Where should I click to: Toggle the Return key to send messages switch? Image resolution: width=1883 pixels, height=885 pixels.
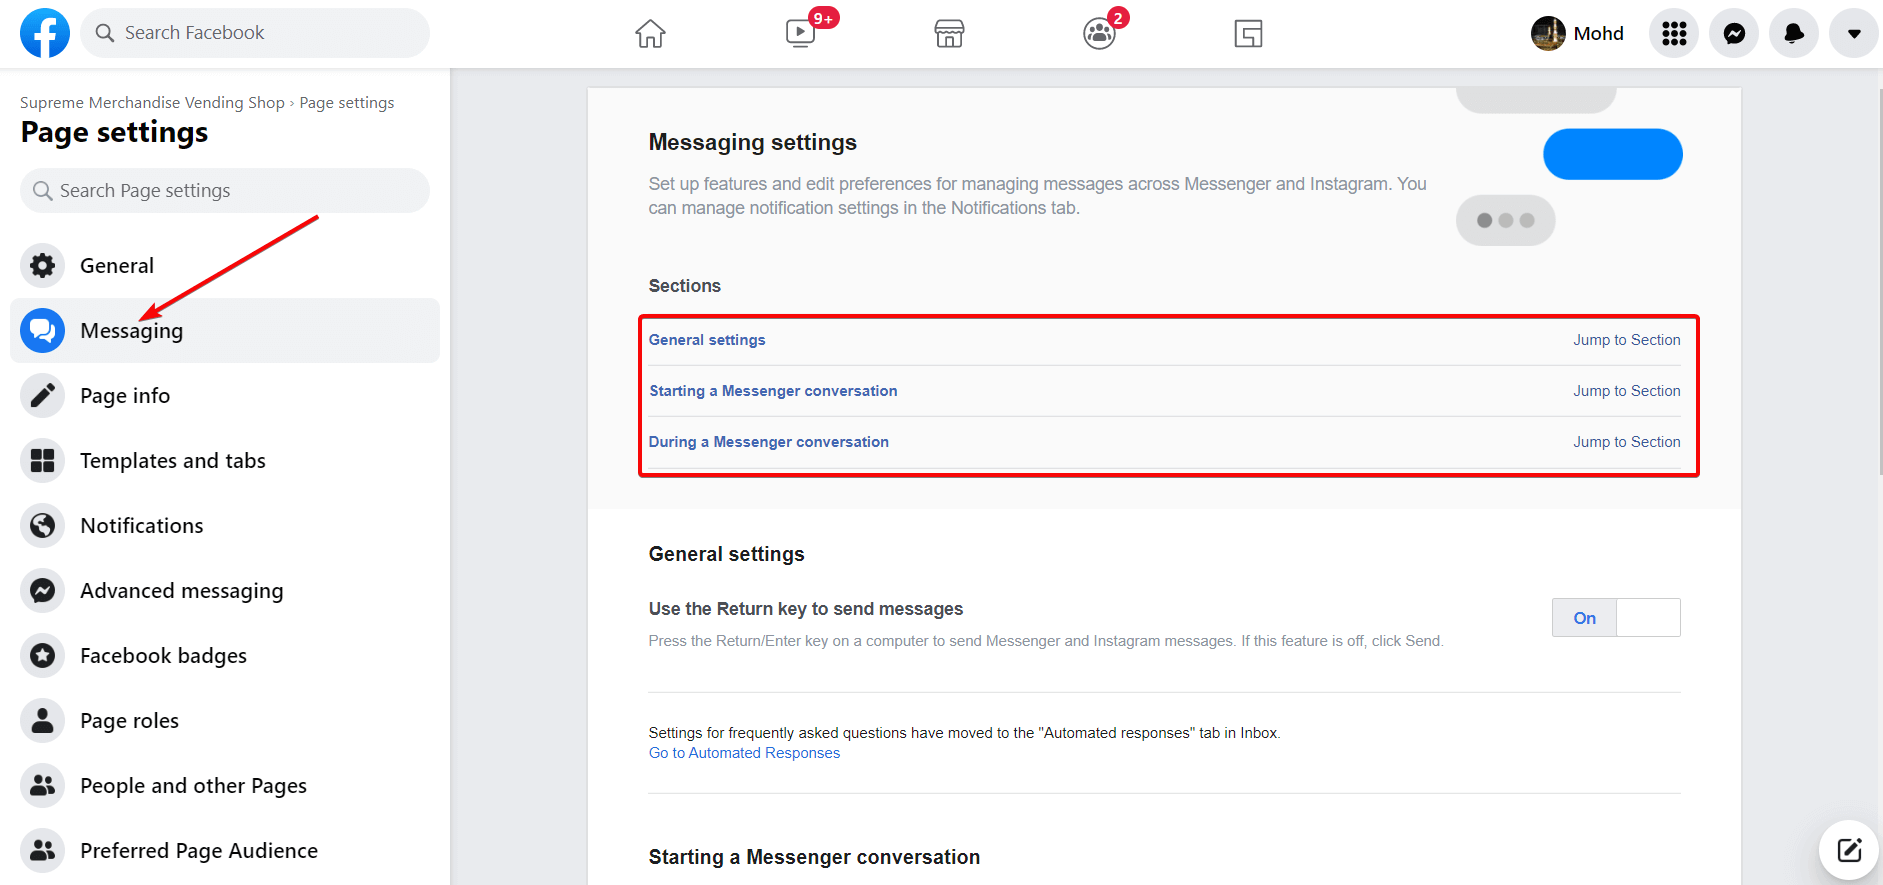(1616, 618)
